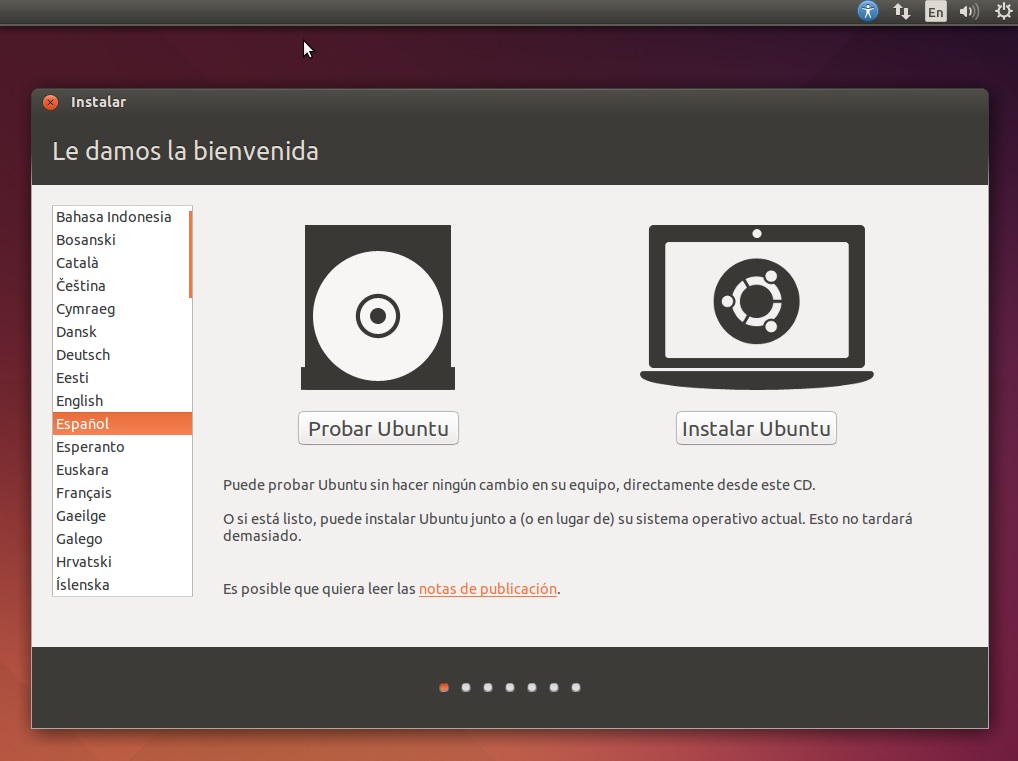This screenshot has height=761, width=1018.
Task: Select Eesti language
Action: 121,378
